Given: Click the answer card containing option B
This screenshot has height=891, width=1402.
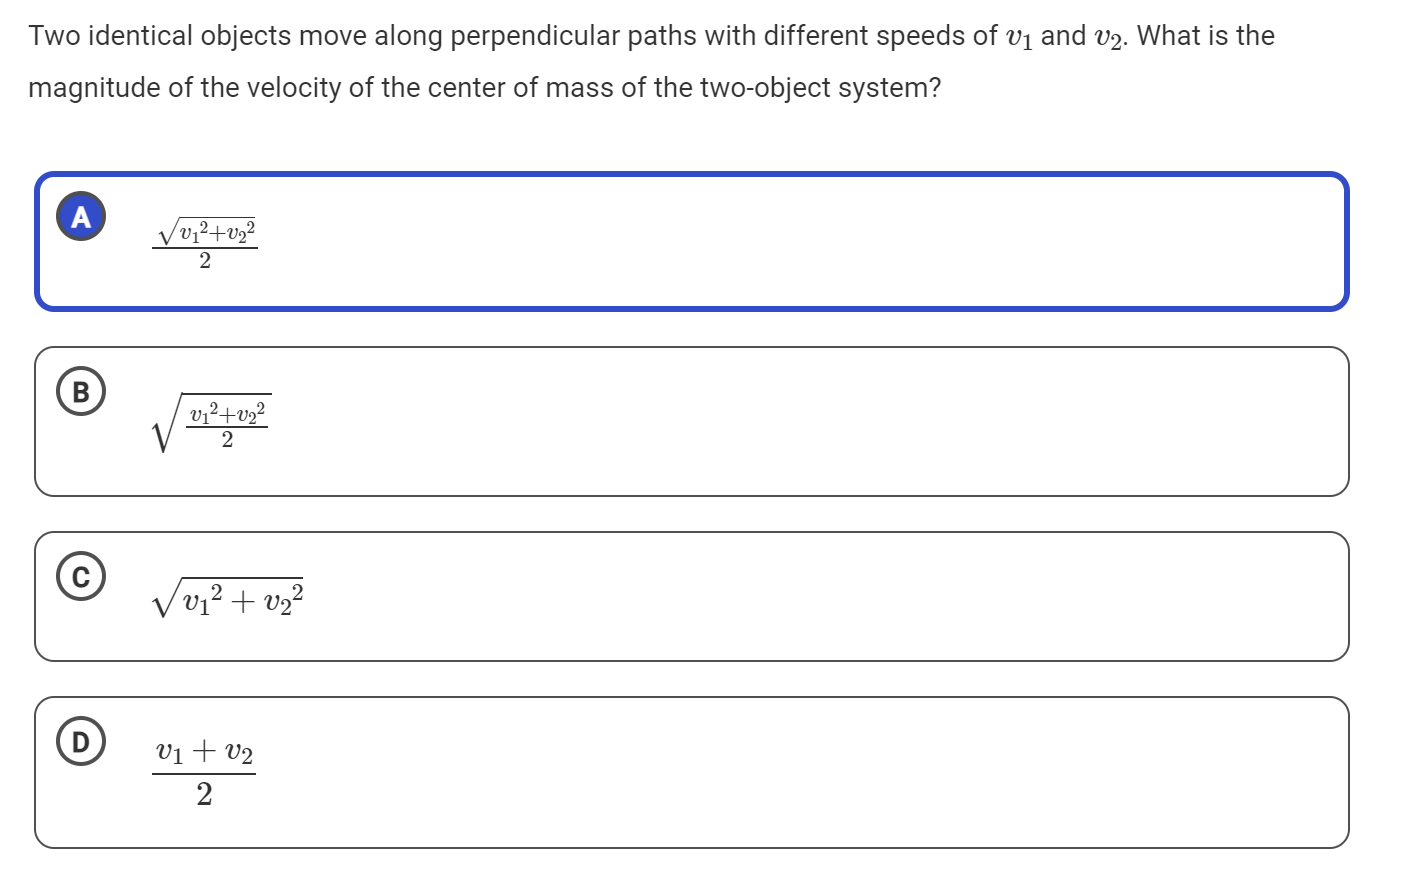Looking at the screenshot, I should [690, 420].
